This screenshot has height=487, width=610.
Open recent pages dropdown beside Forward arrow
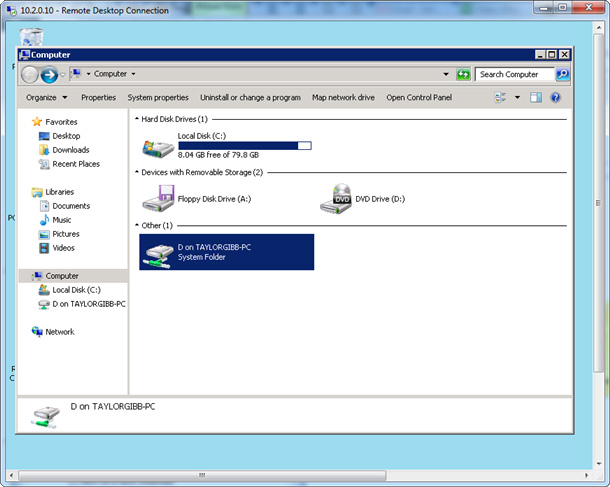(63, 75)
